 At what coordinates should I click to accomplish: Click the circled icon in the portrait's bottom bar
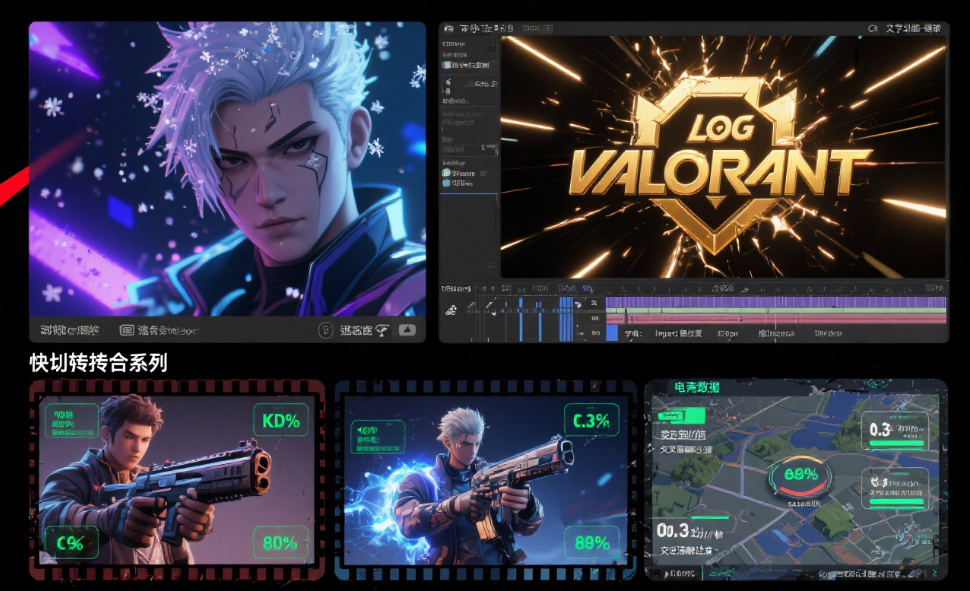[325, 330]
